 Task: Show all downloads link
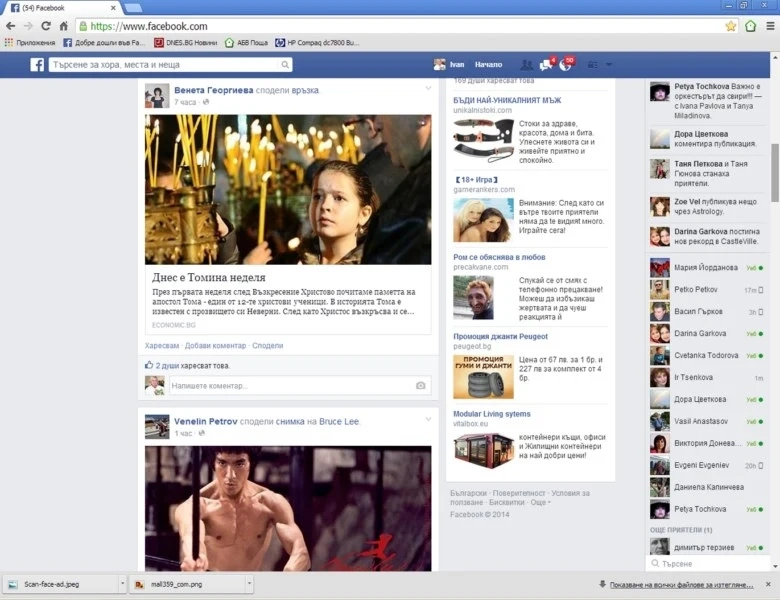click(x=682, y=585)
